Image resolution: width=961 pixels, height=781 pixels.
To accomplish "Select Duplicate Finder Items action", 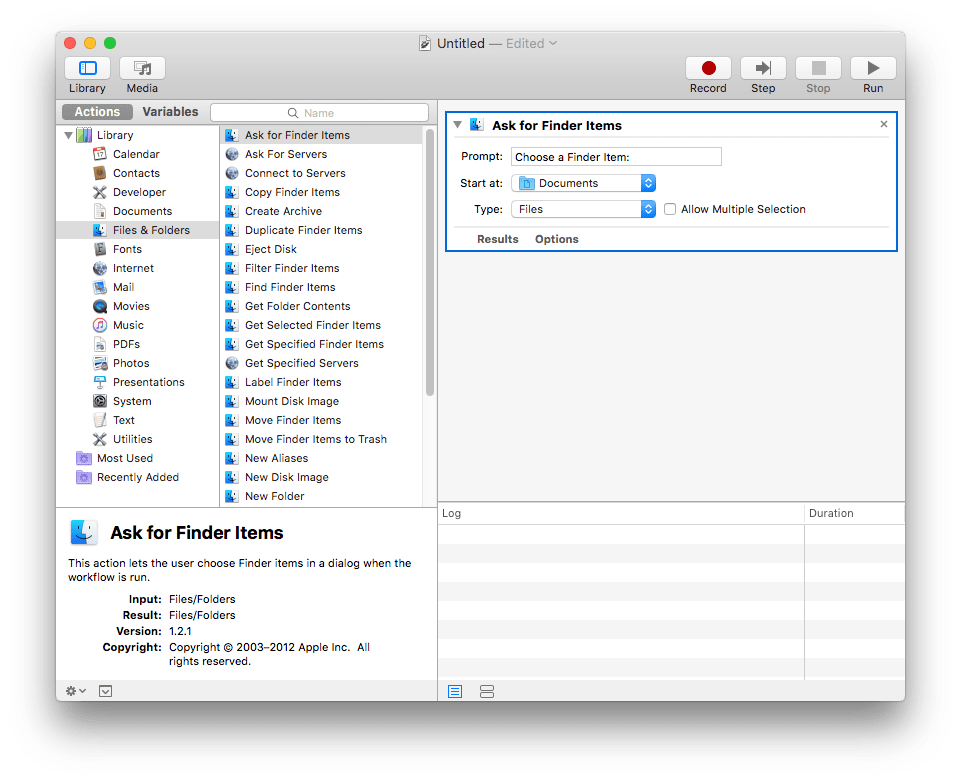I will pyautogui.click(x=321, y=230).
